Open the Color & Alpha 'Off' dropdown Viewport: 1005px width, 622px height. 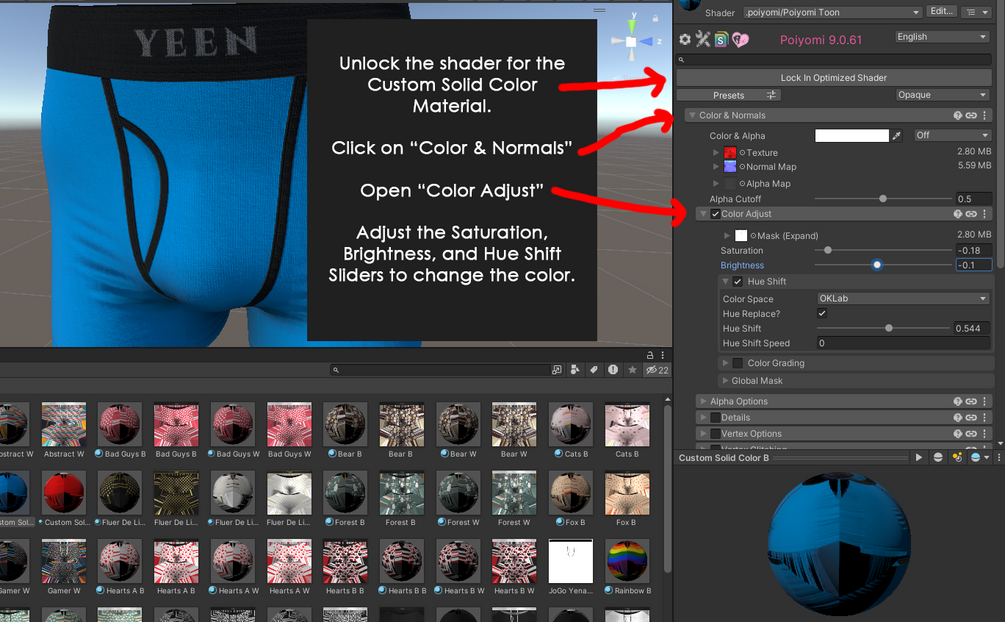click(x=952, y=135)
